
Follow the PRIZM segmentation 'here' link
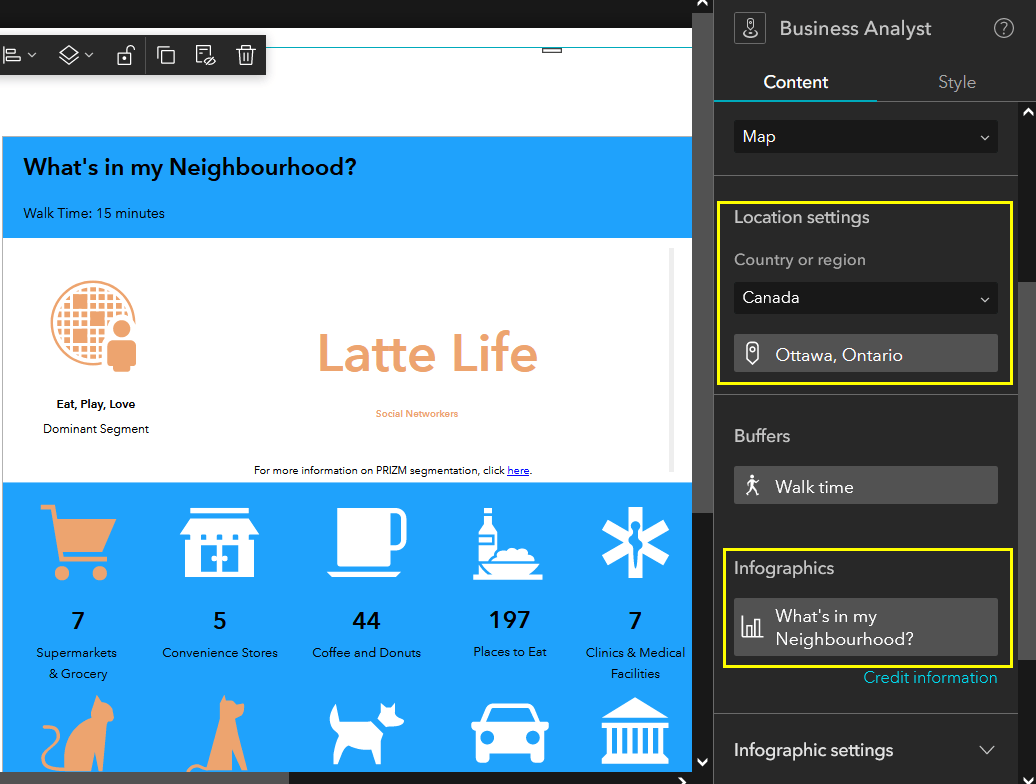pyautogui.click(x=518, y=471)
